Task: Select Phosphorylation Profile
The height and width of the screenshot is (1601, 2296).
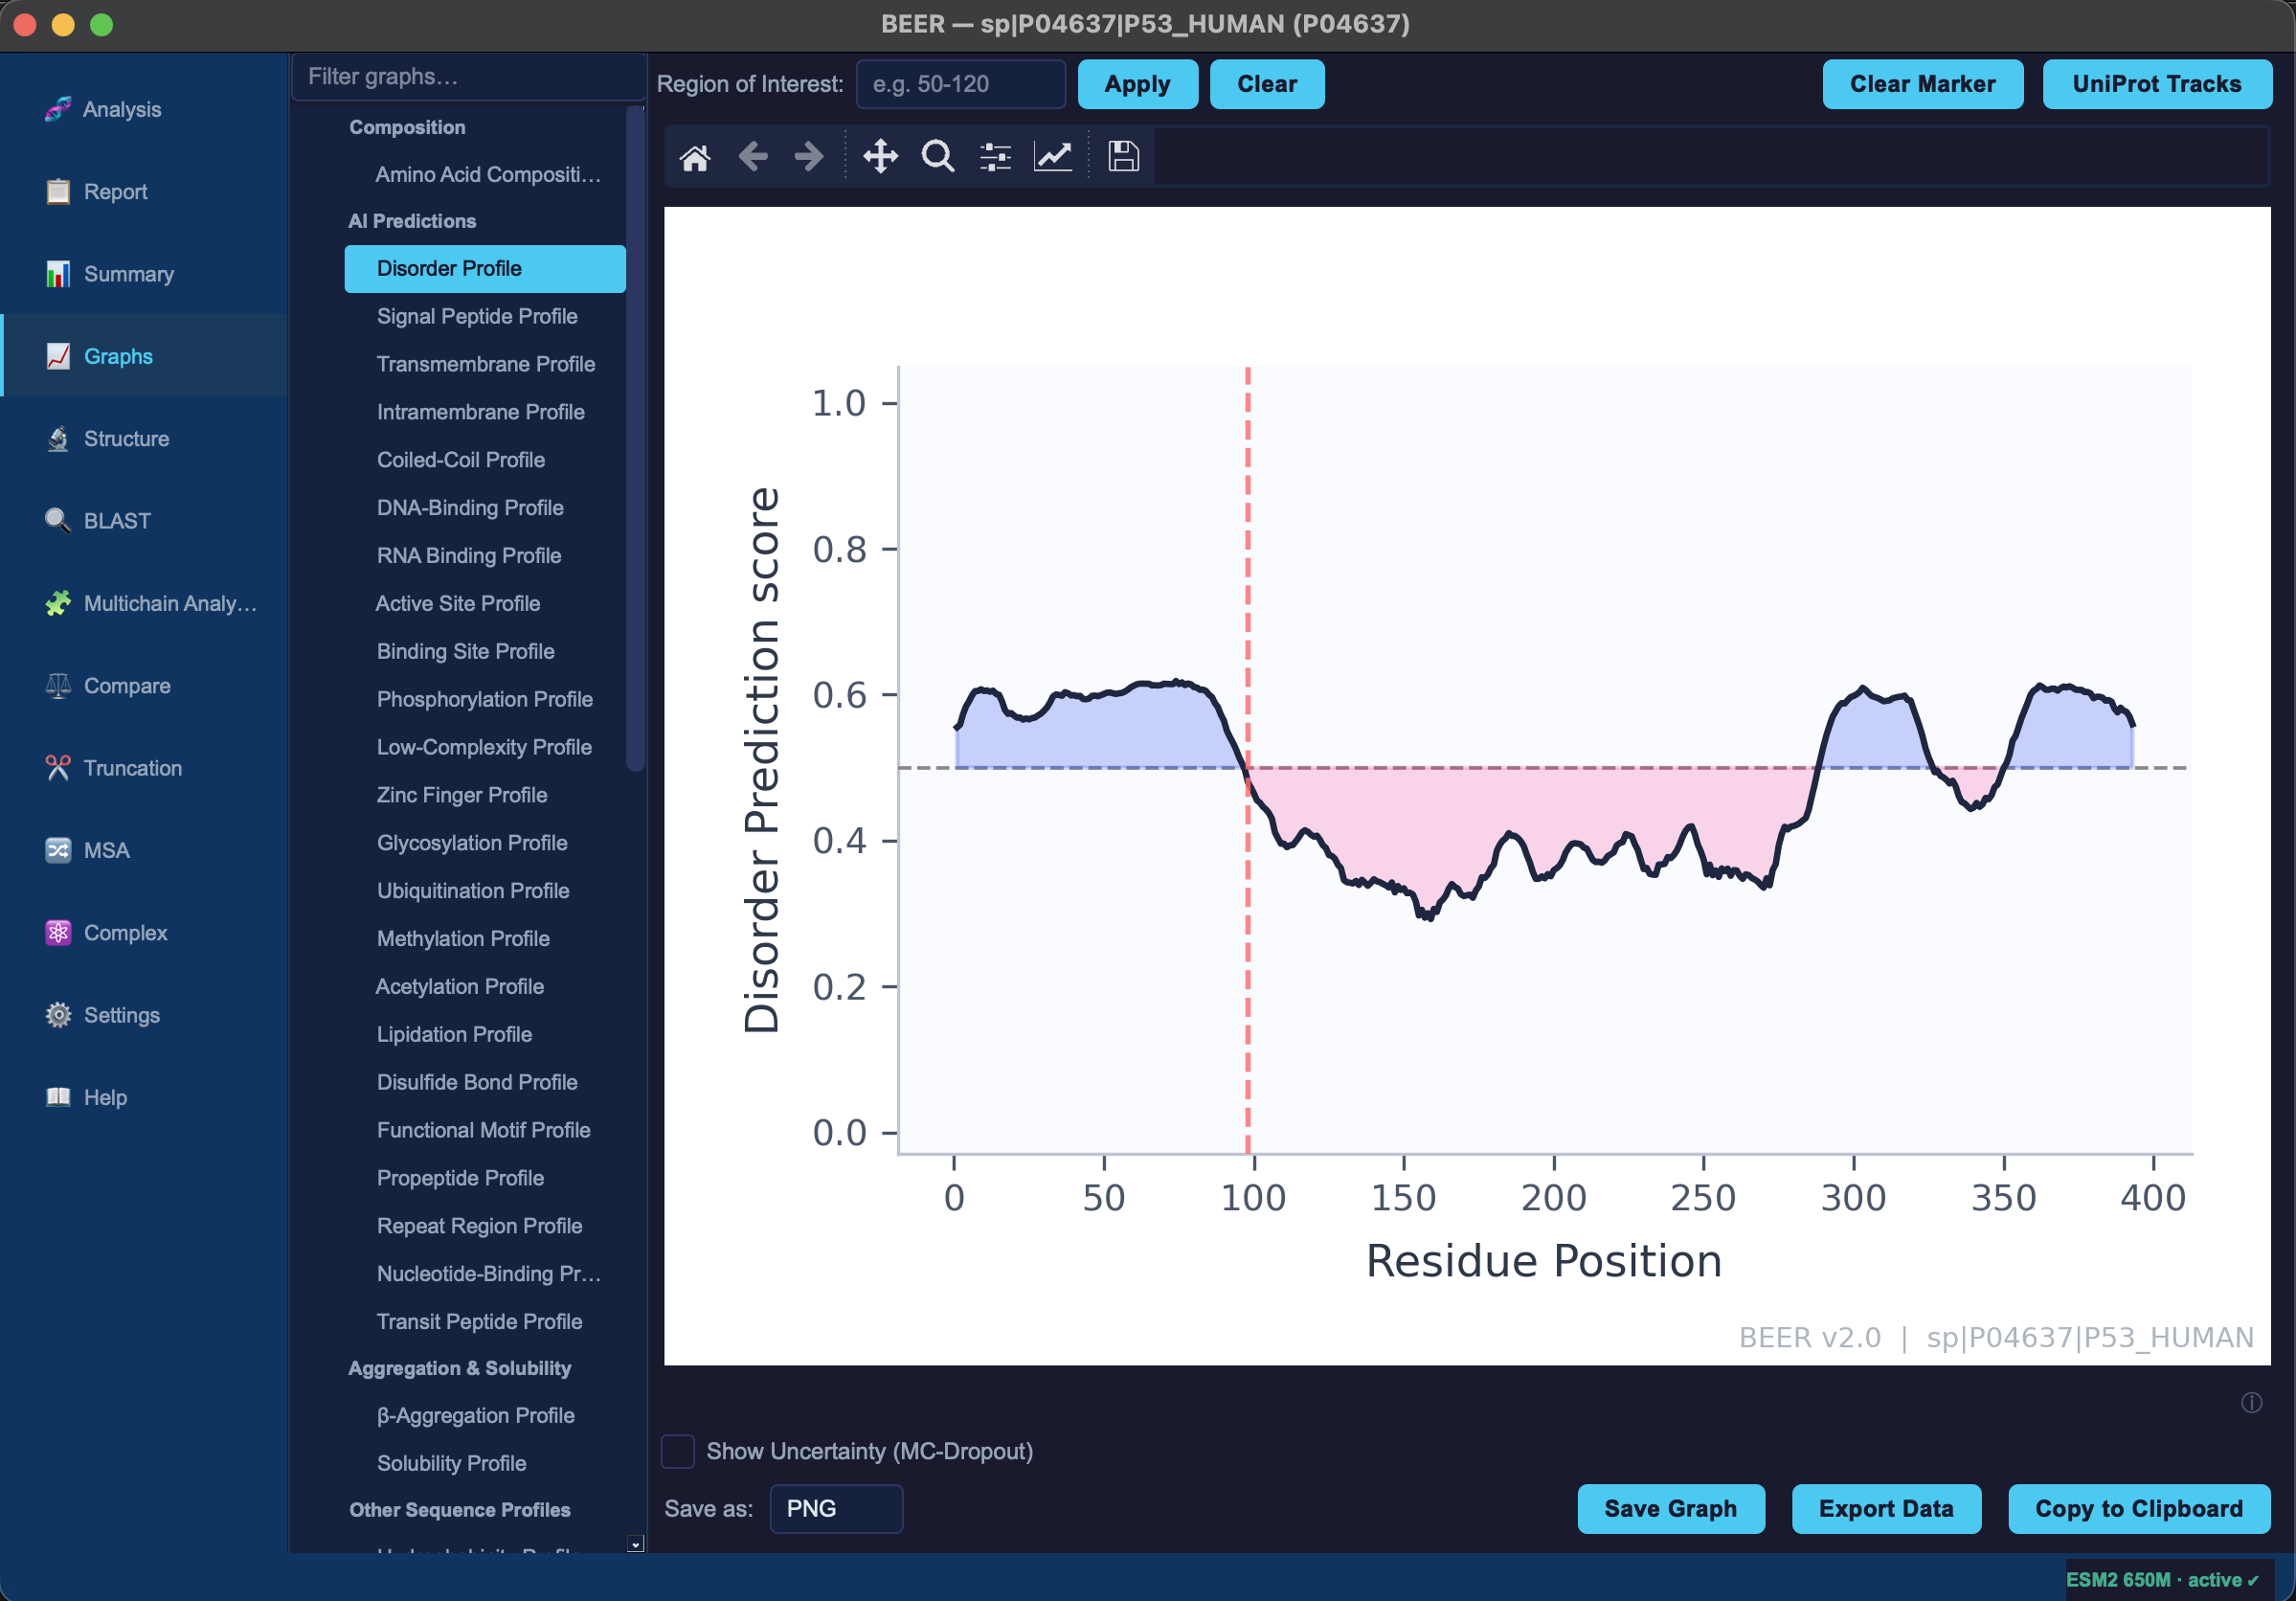Action: click(485, 699)
